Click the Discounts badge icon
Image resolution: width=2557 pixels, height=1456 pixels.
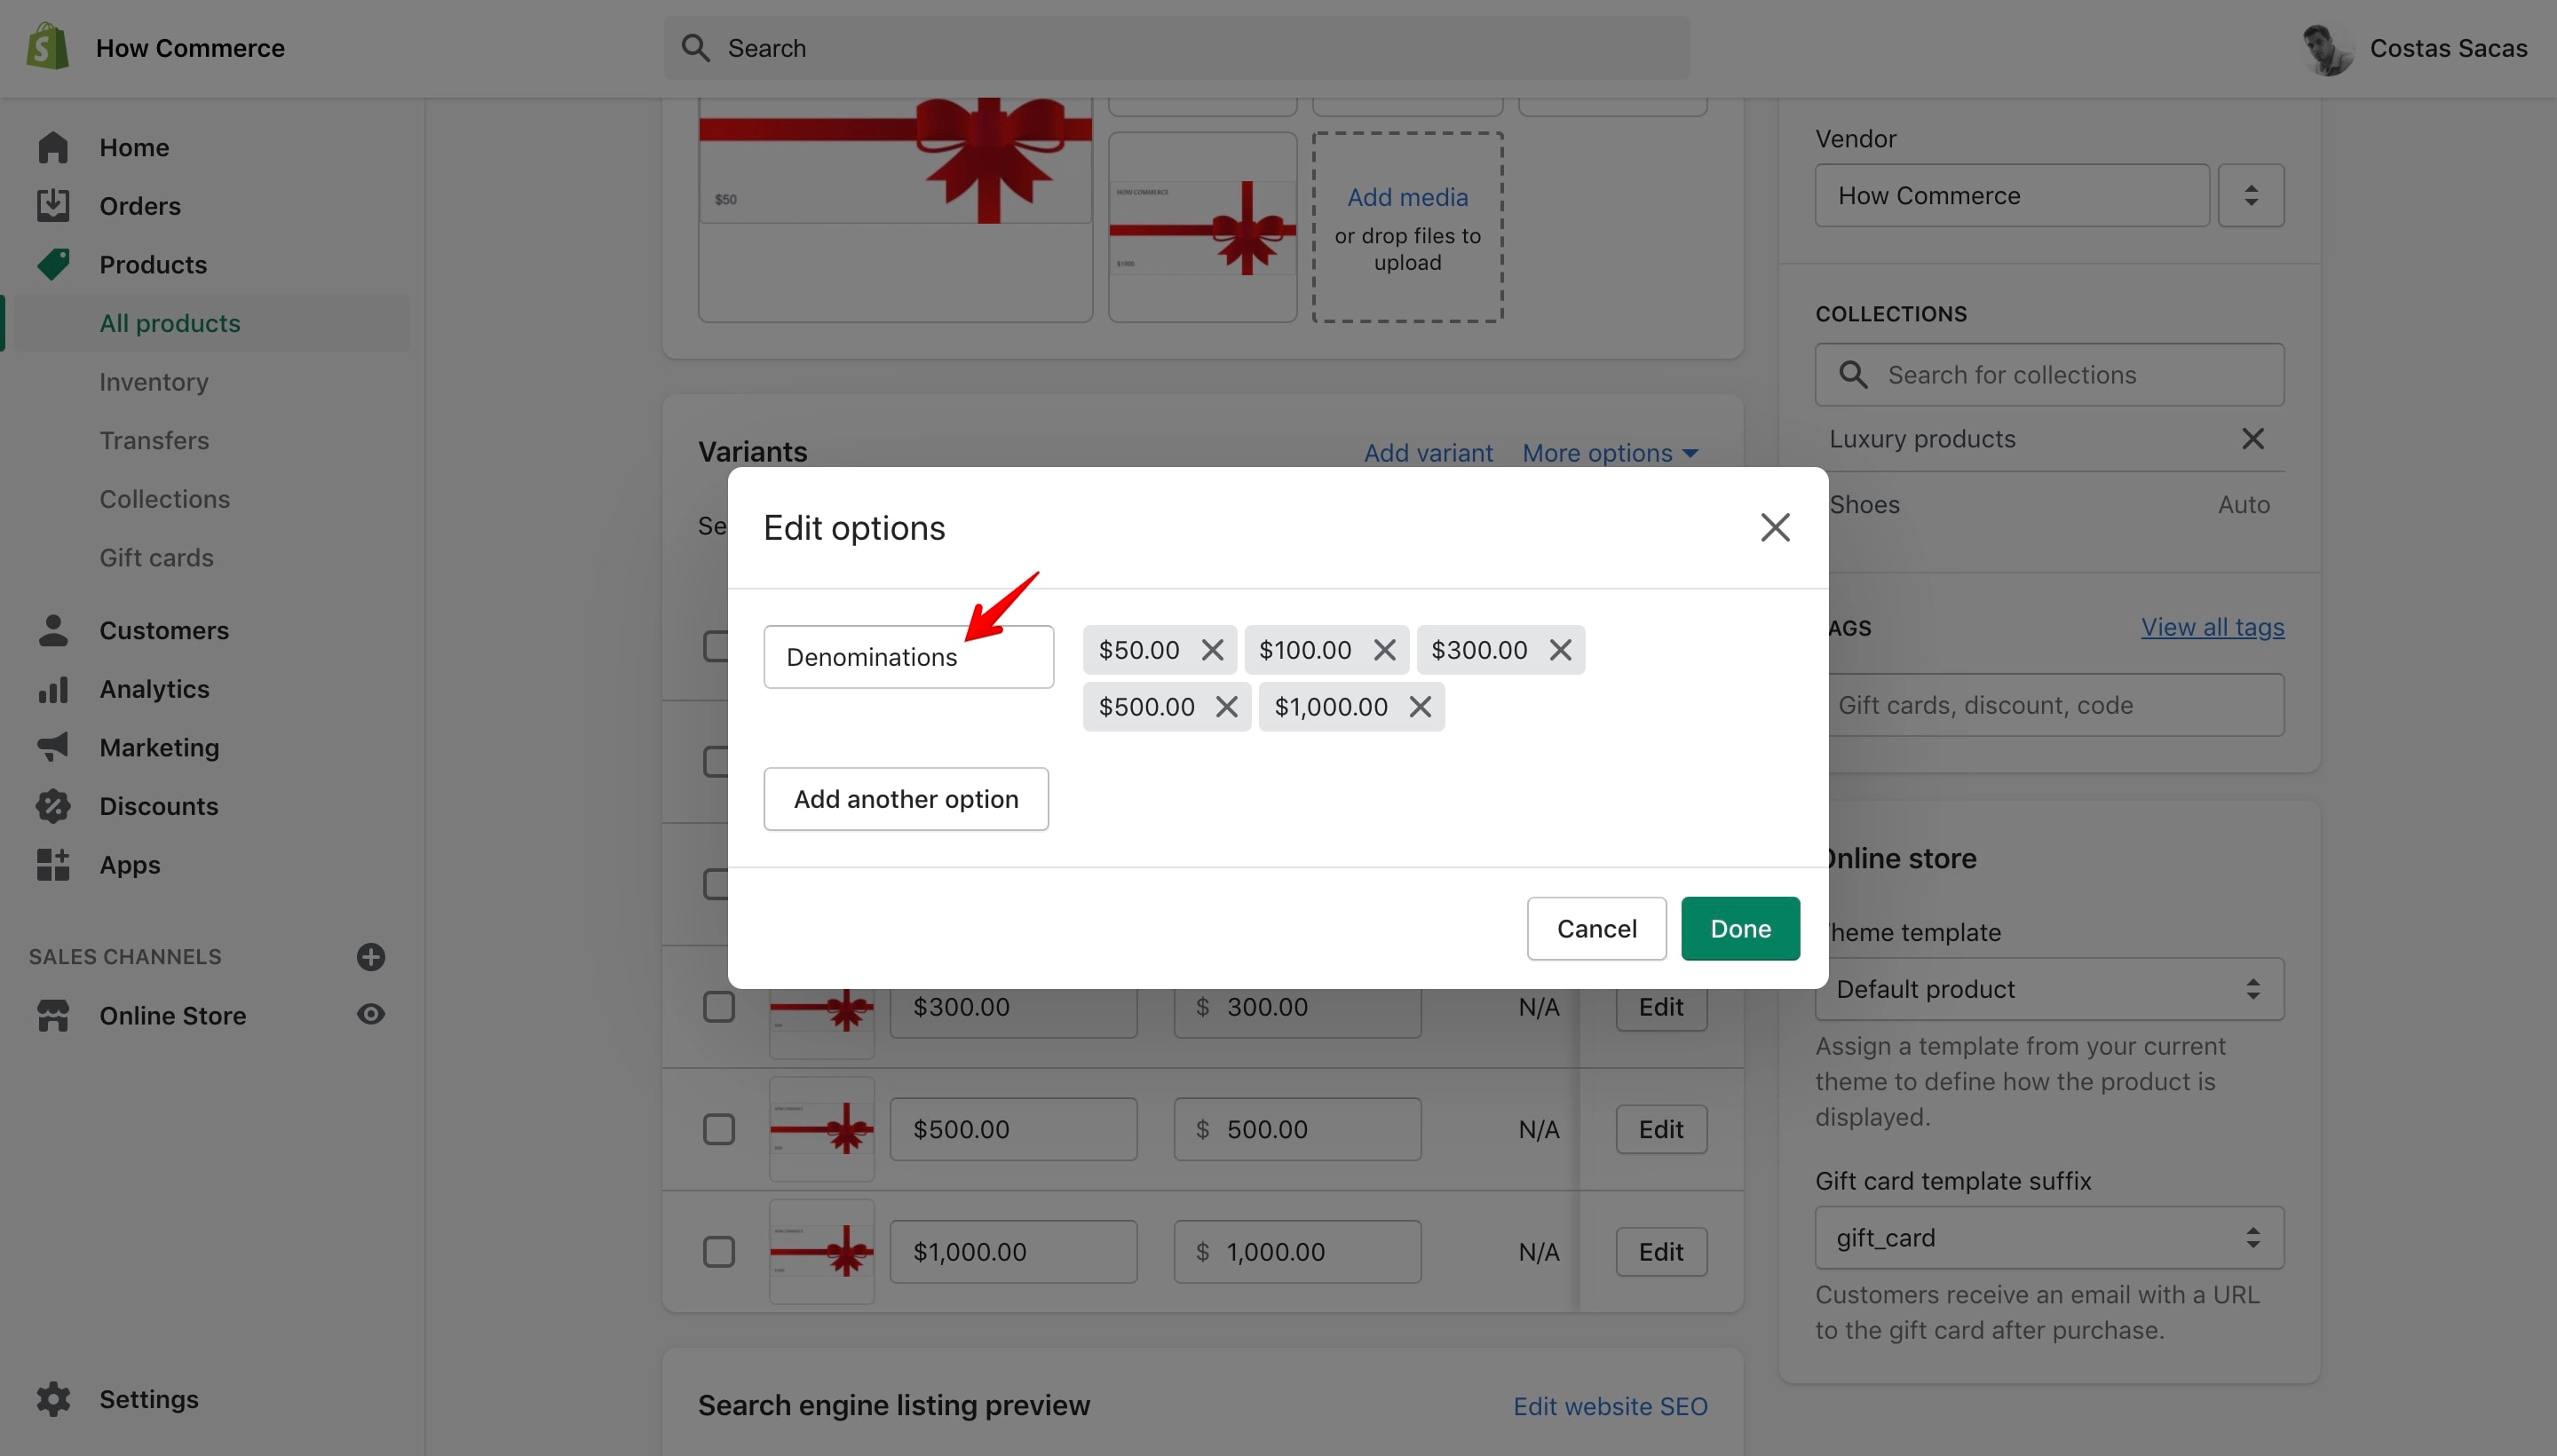click(53, 806)
